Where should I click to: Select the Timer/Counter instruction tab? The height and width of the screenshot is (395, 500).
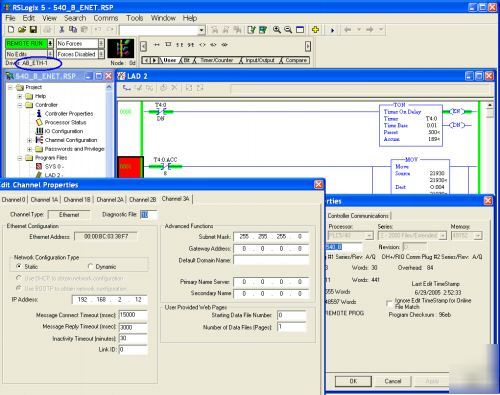click(217, 60)
